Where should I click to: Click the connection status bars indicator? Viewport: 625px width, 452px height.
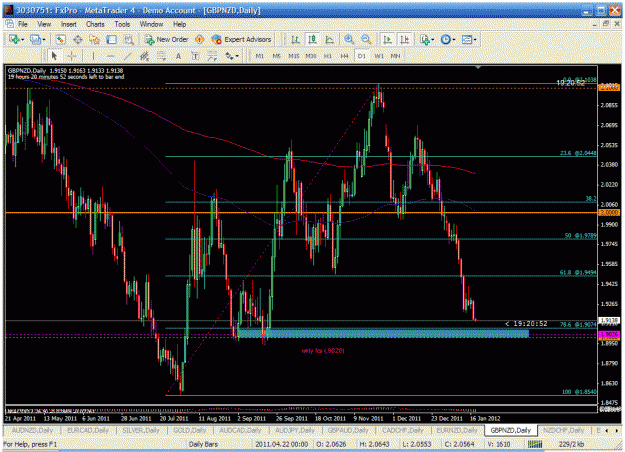pyautogui.click(x=535, y=444)
